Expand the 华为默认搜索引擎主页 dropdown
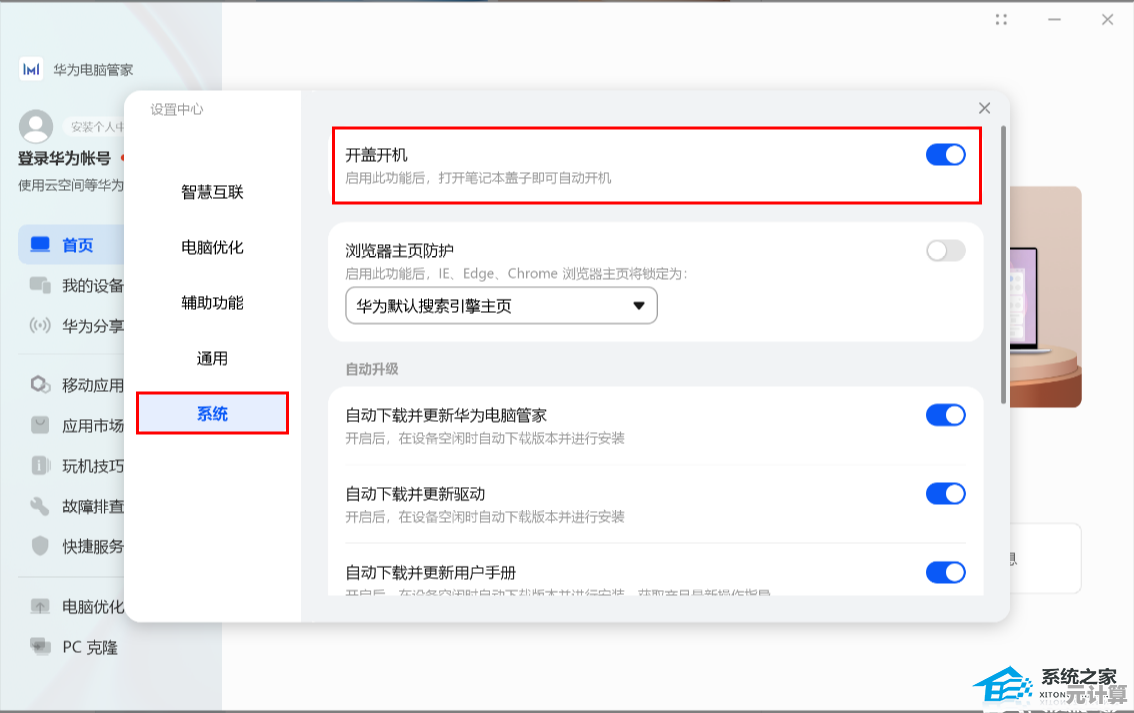Viewport: 1134px width, 713px height. pyautogui.click(x=501, y=306)
